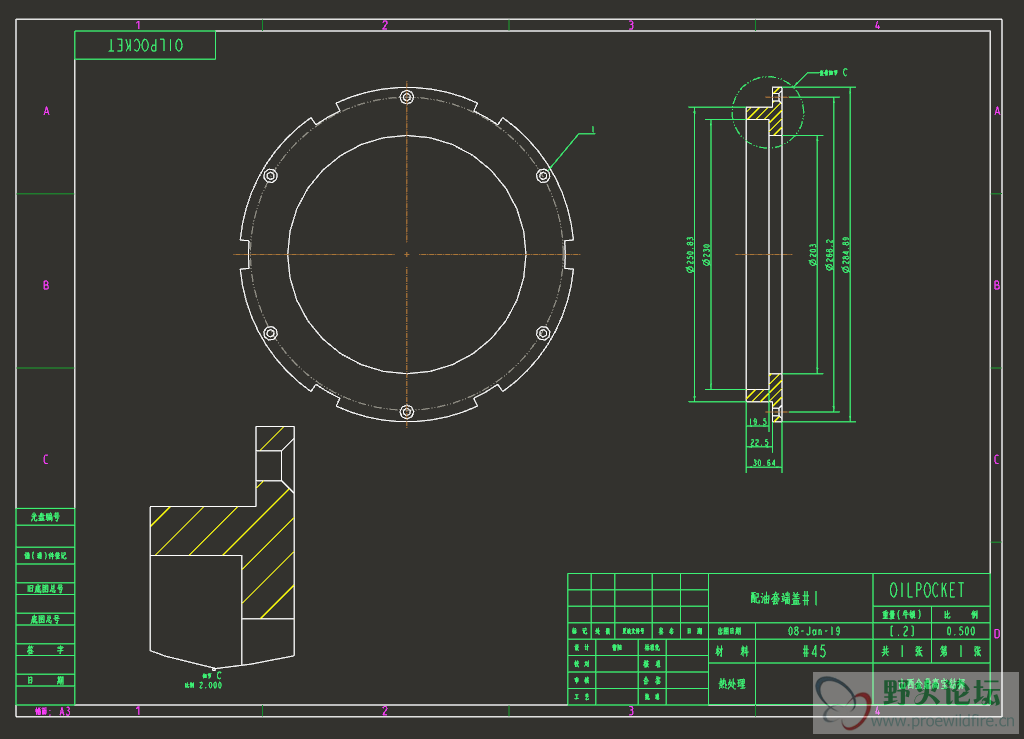The height and width of the screenshot is (739, 1024).
Task: Select the Ø268.2 diameter dimension
Action: [x=829, y=255]
